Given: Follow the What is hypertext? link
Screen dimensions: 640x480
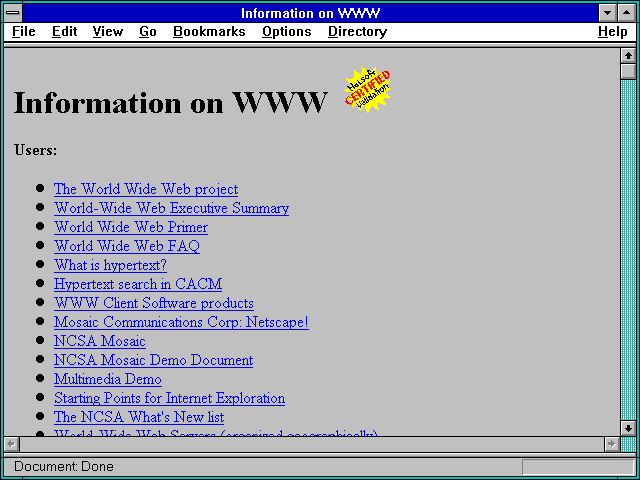Looking at the screenshot, I should 110,266.
